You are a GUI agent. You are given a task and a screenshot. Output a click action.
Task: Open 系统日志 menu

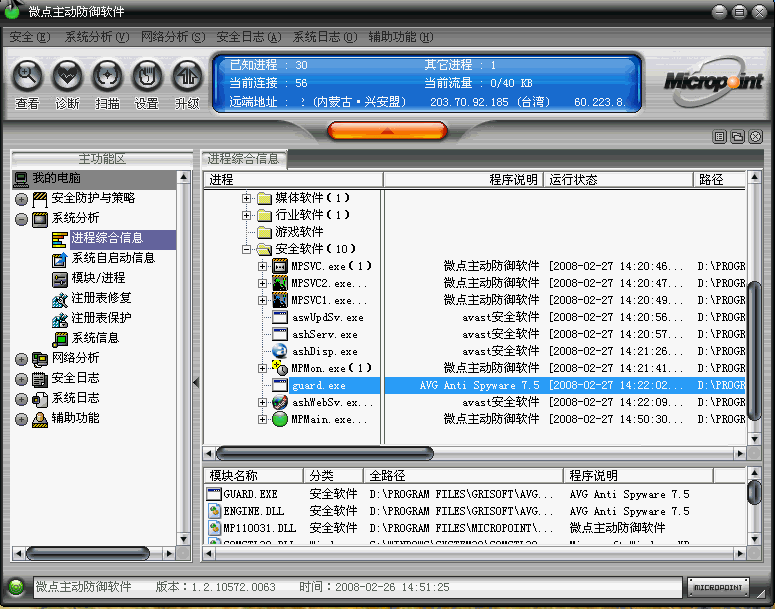point(325,37)
